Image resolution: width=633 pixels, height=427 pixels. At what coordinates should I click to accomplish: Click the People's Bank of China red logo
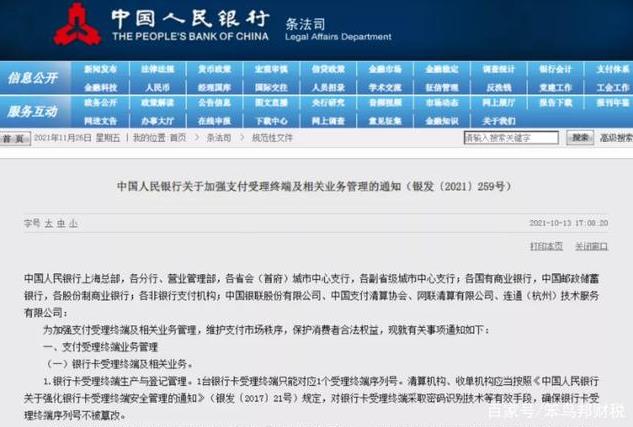pyautogui.click(x=78, y=25)
